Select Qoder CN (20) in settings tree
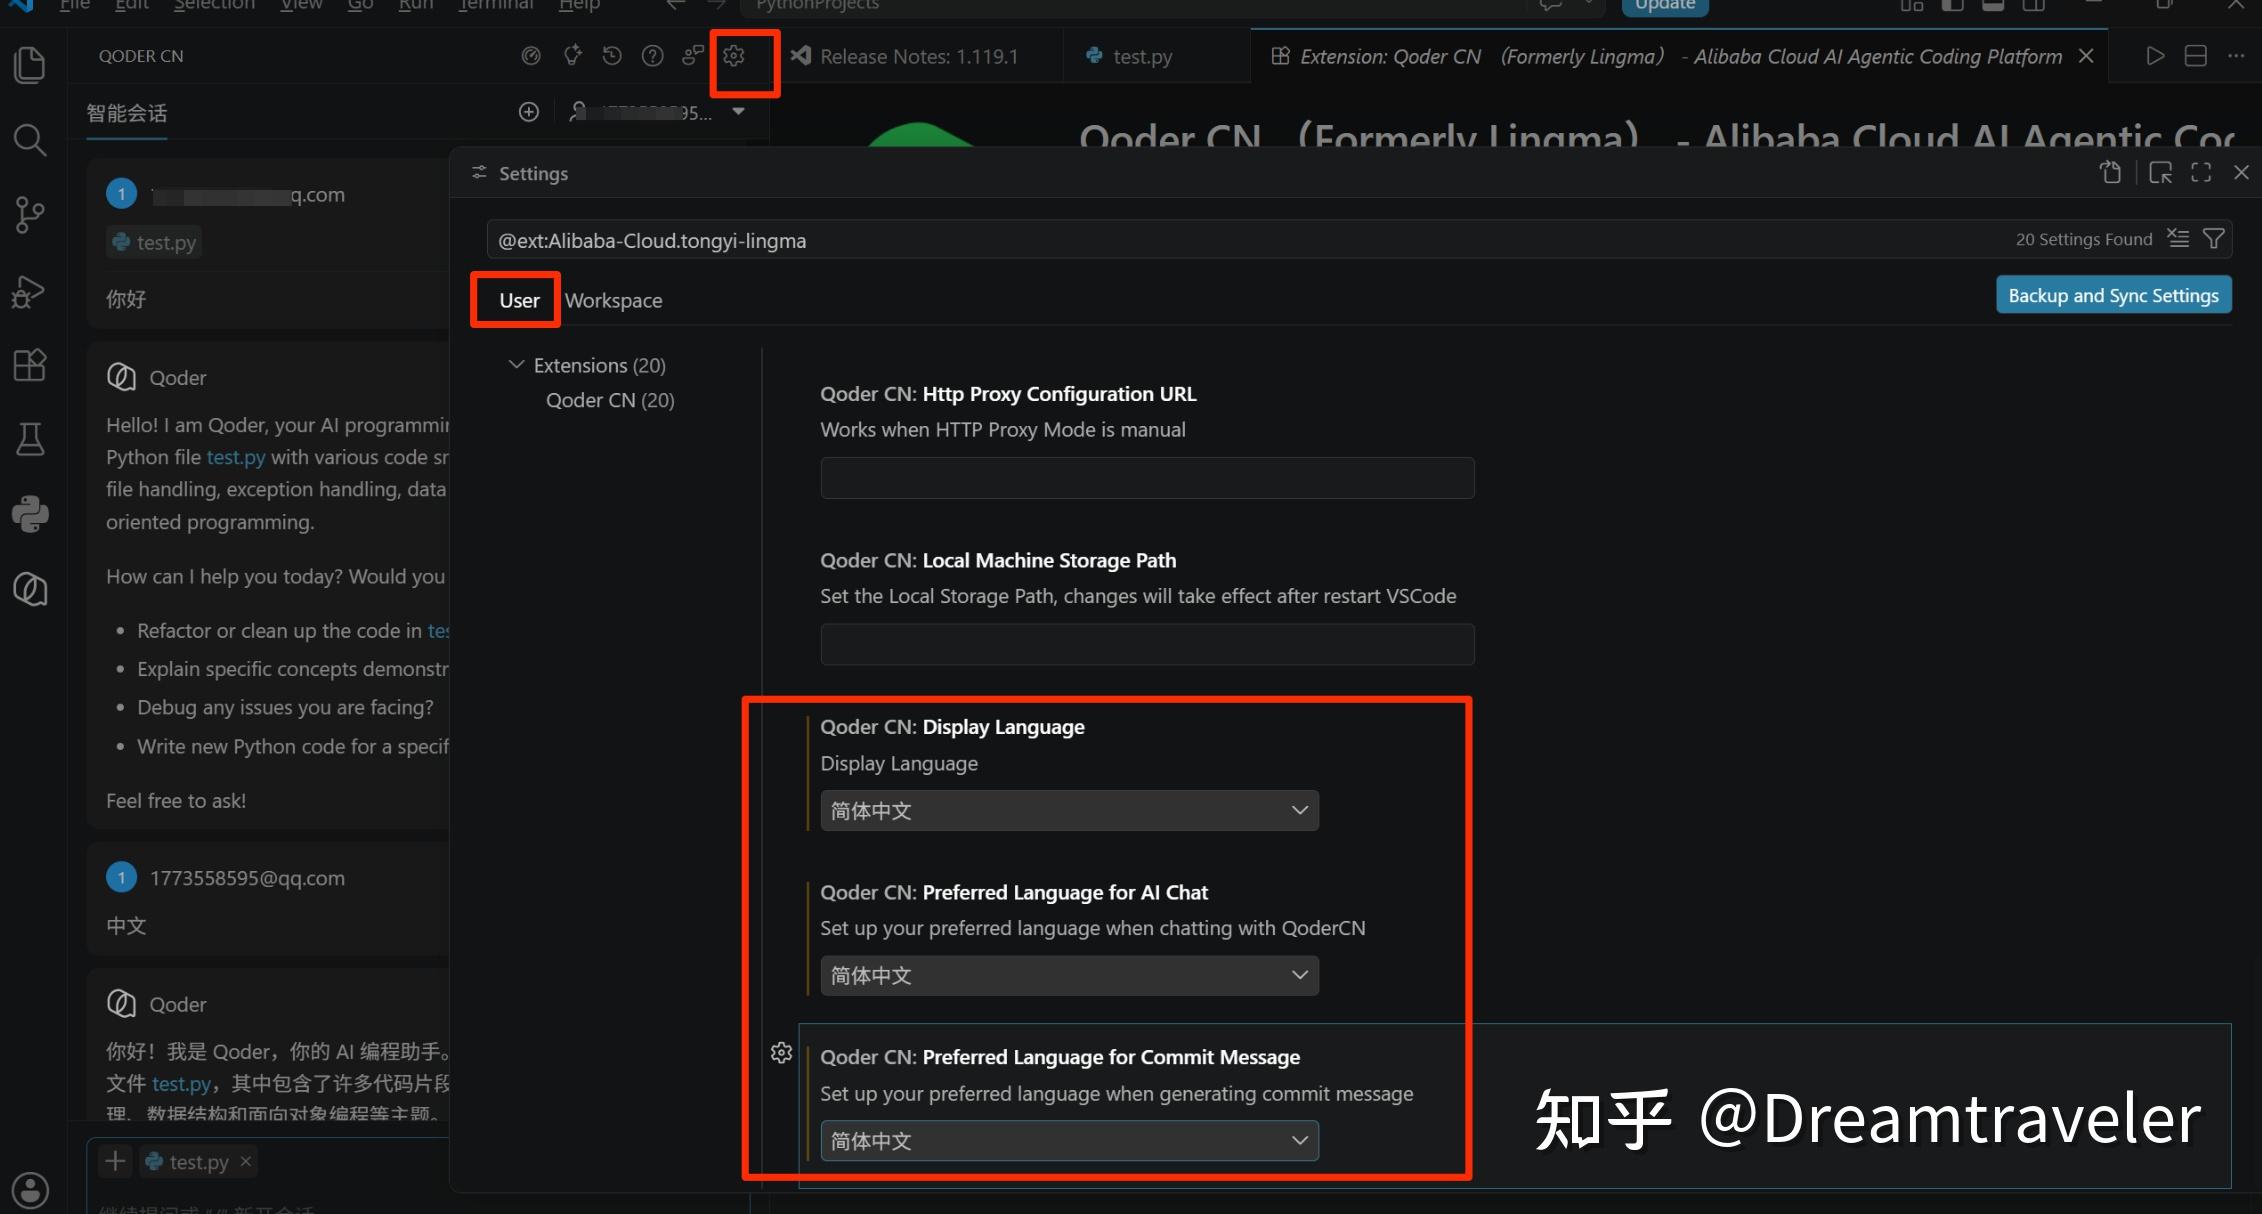The width and height of the screenshot is (2262, 1214). (610, 400)
